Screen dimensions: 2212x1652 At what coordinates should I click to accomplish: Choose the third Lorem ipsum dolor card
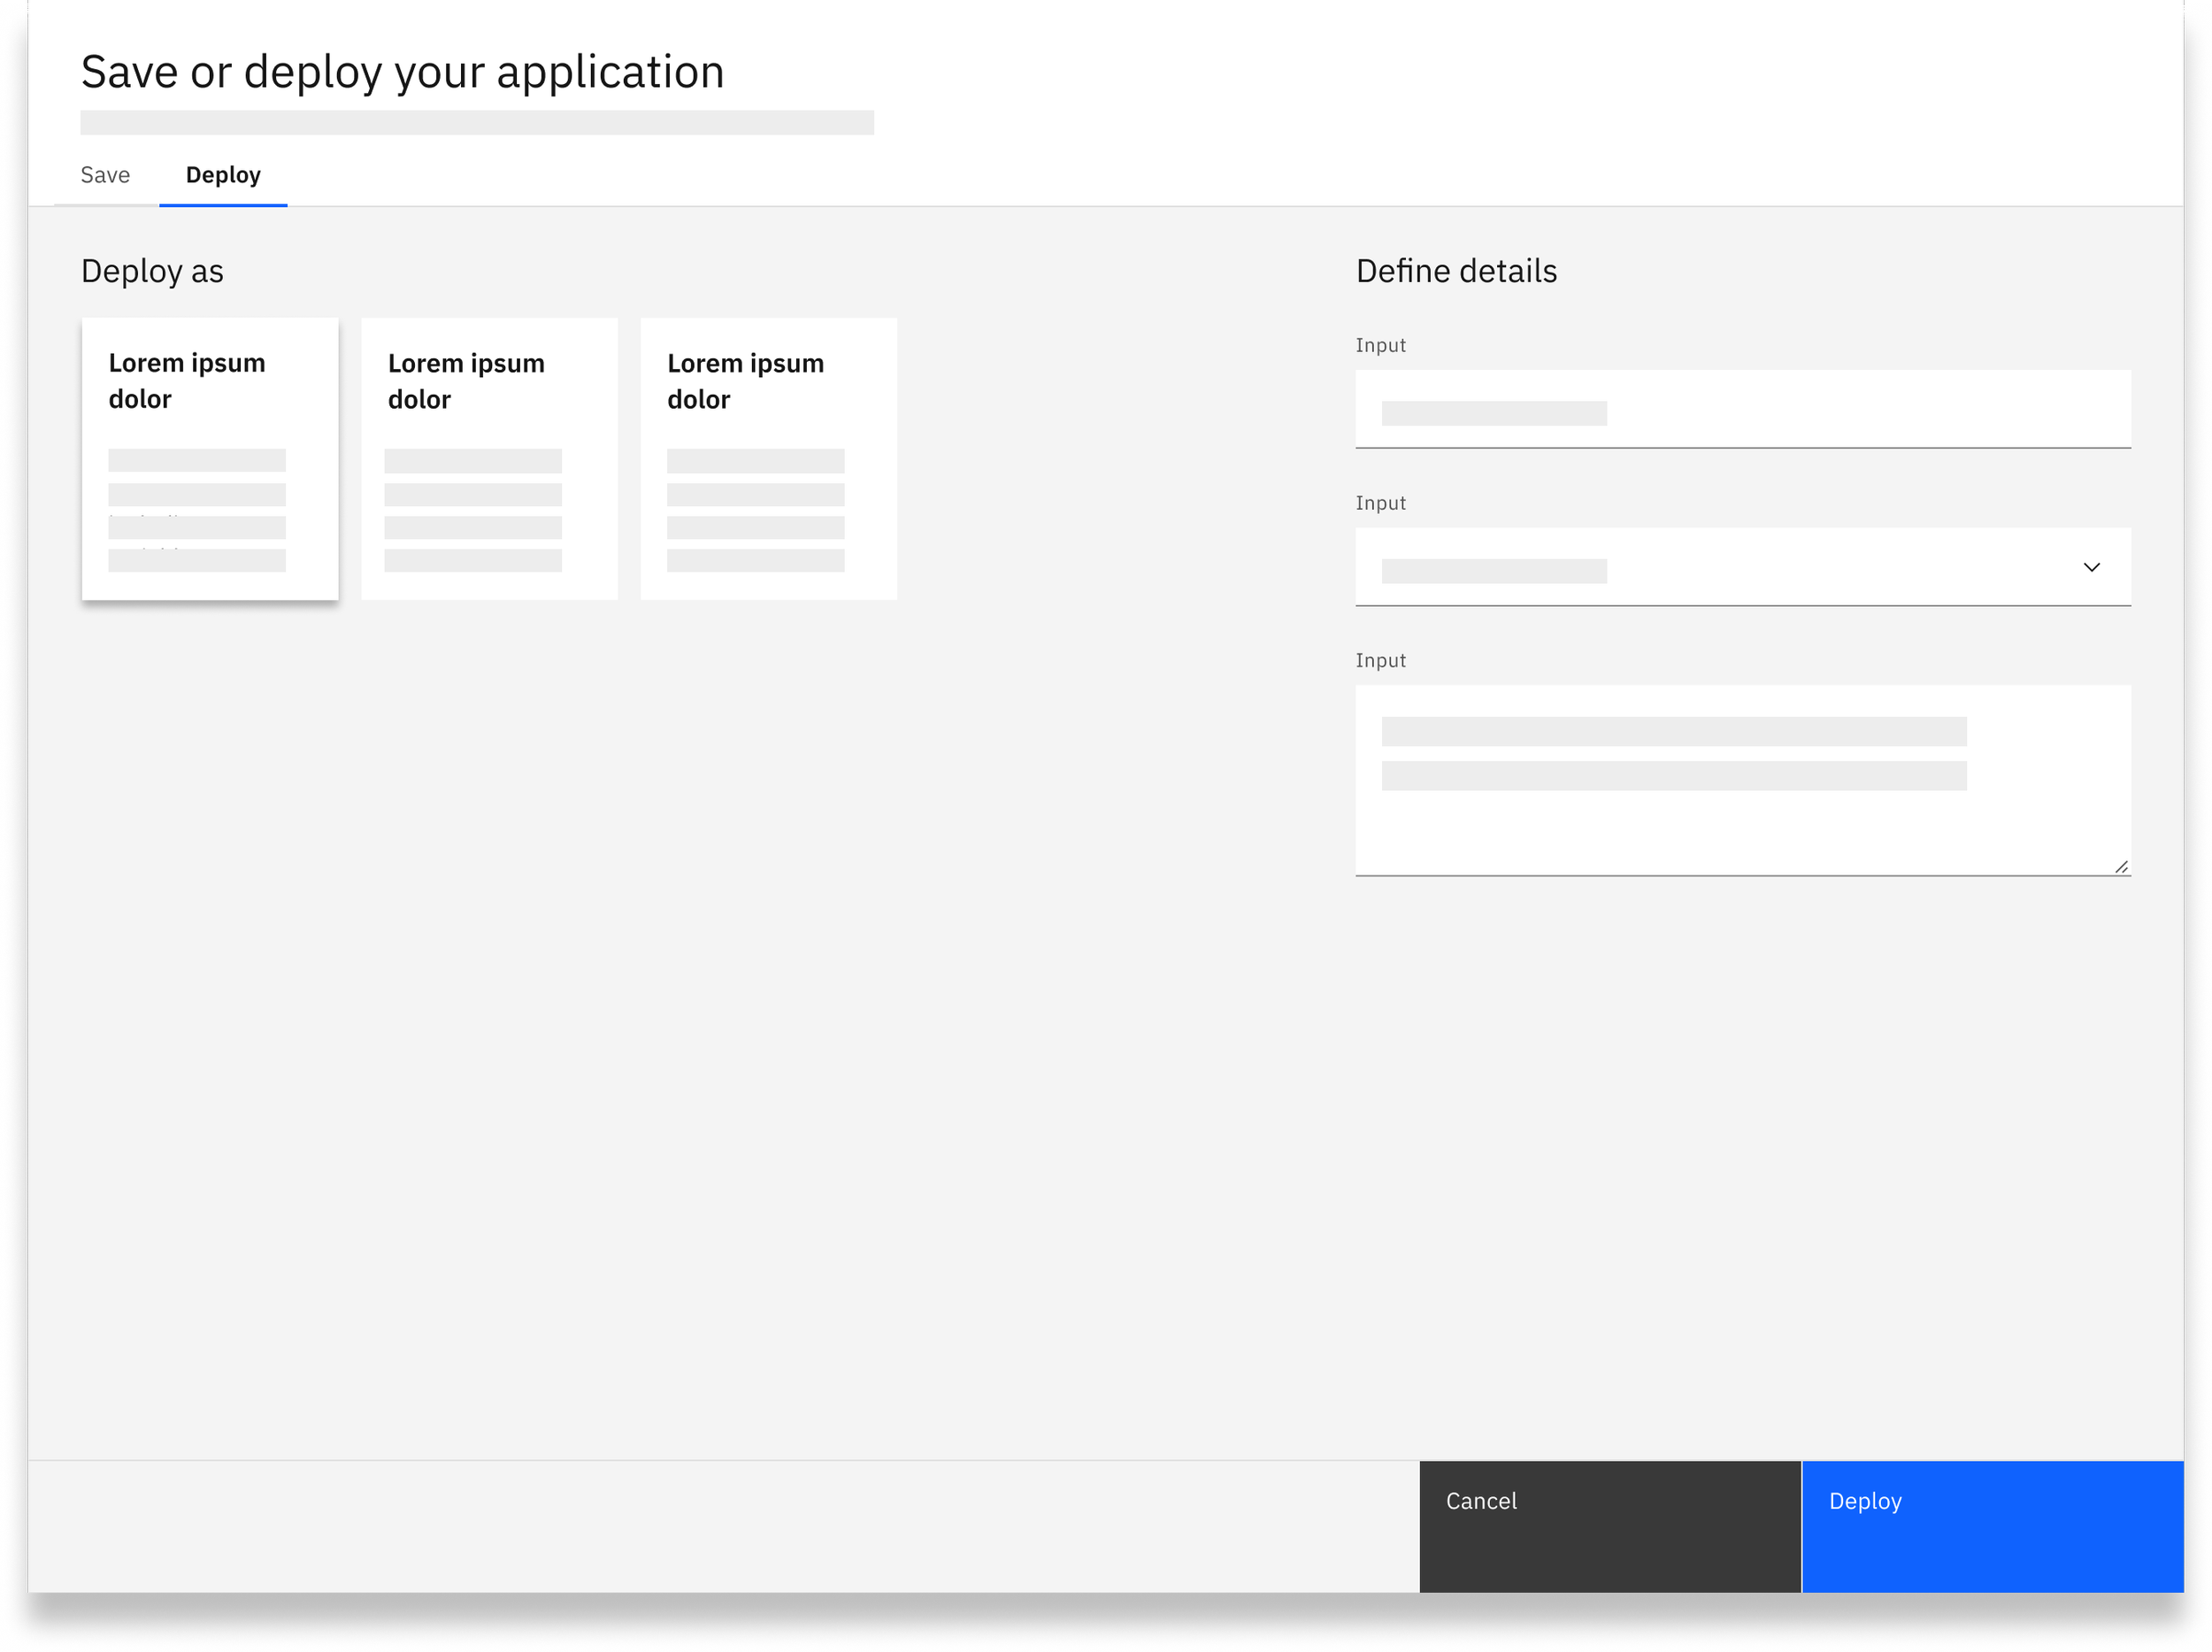pos(768,459)
